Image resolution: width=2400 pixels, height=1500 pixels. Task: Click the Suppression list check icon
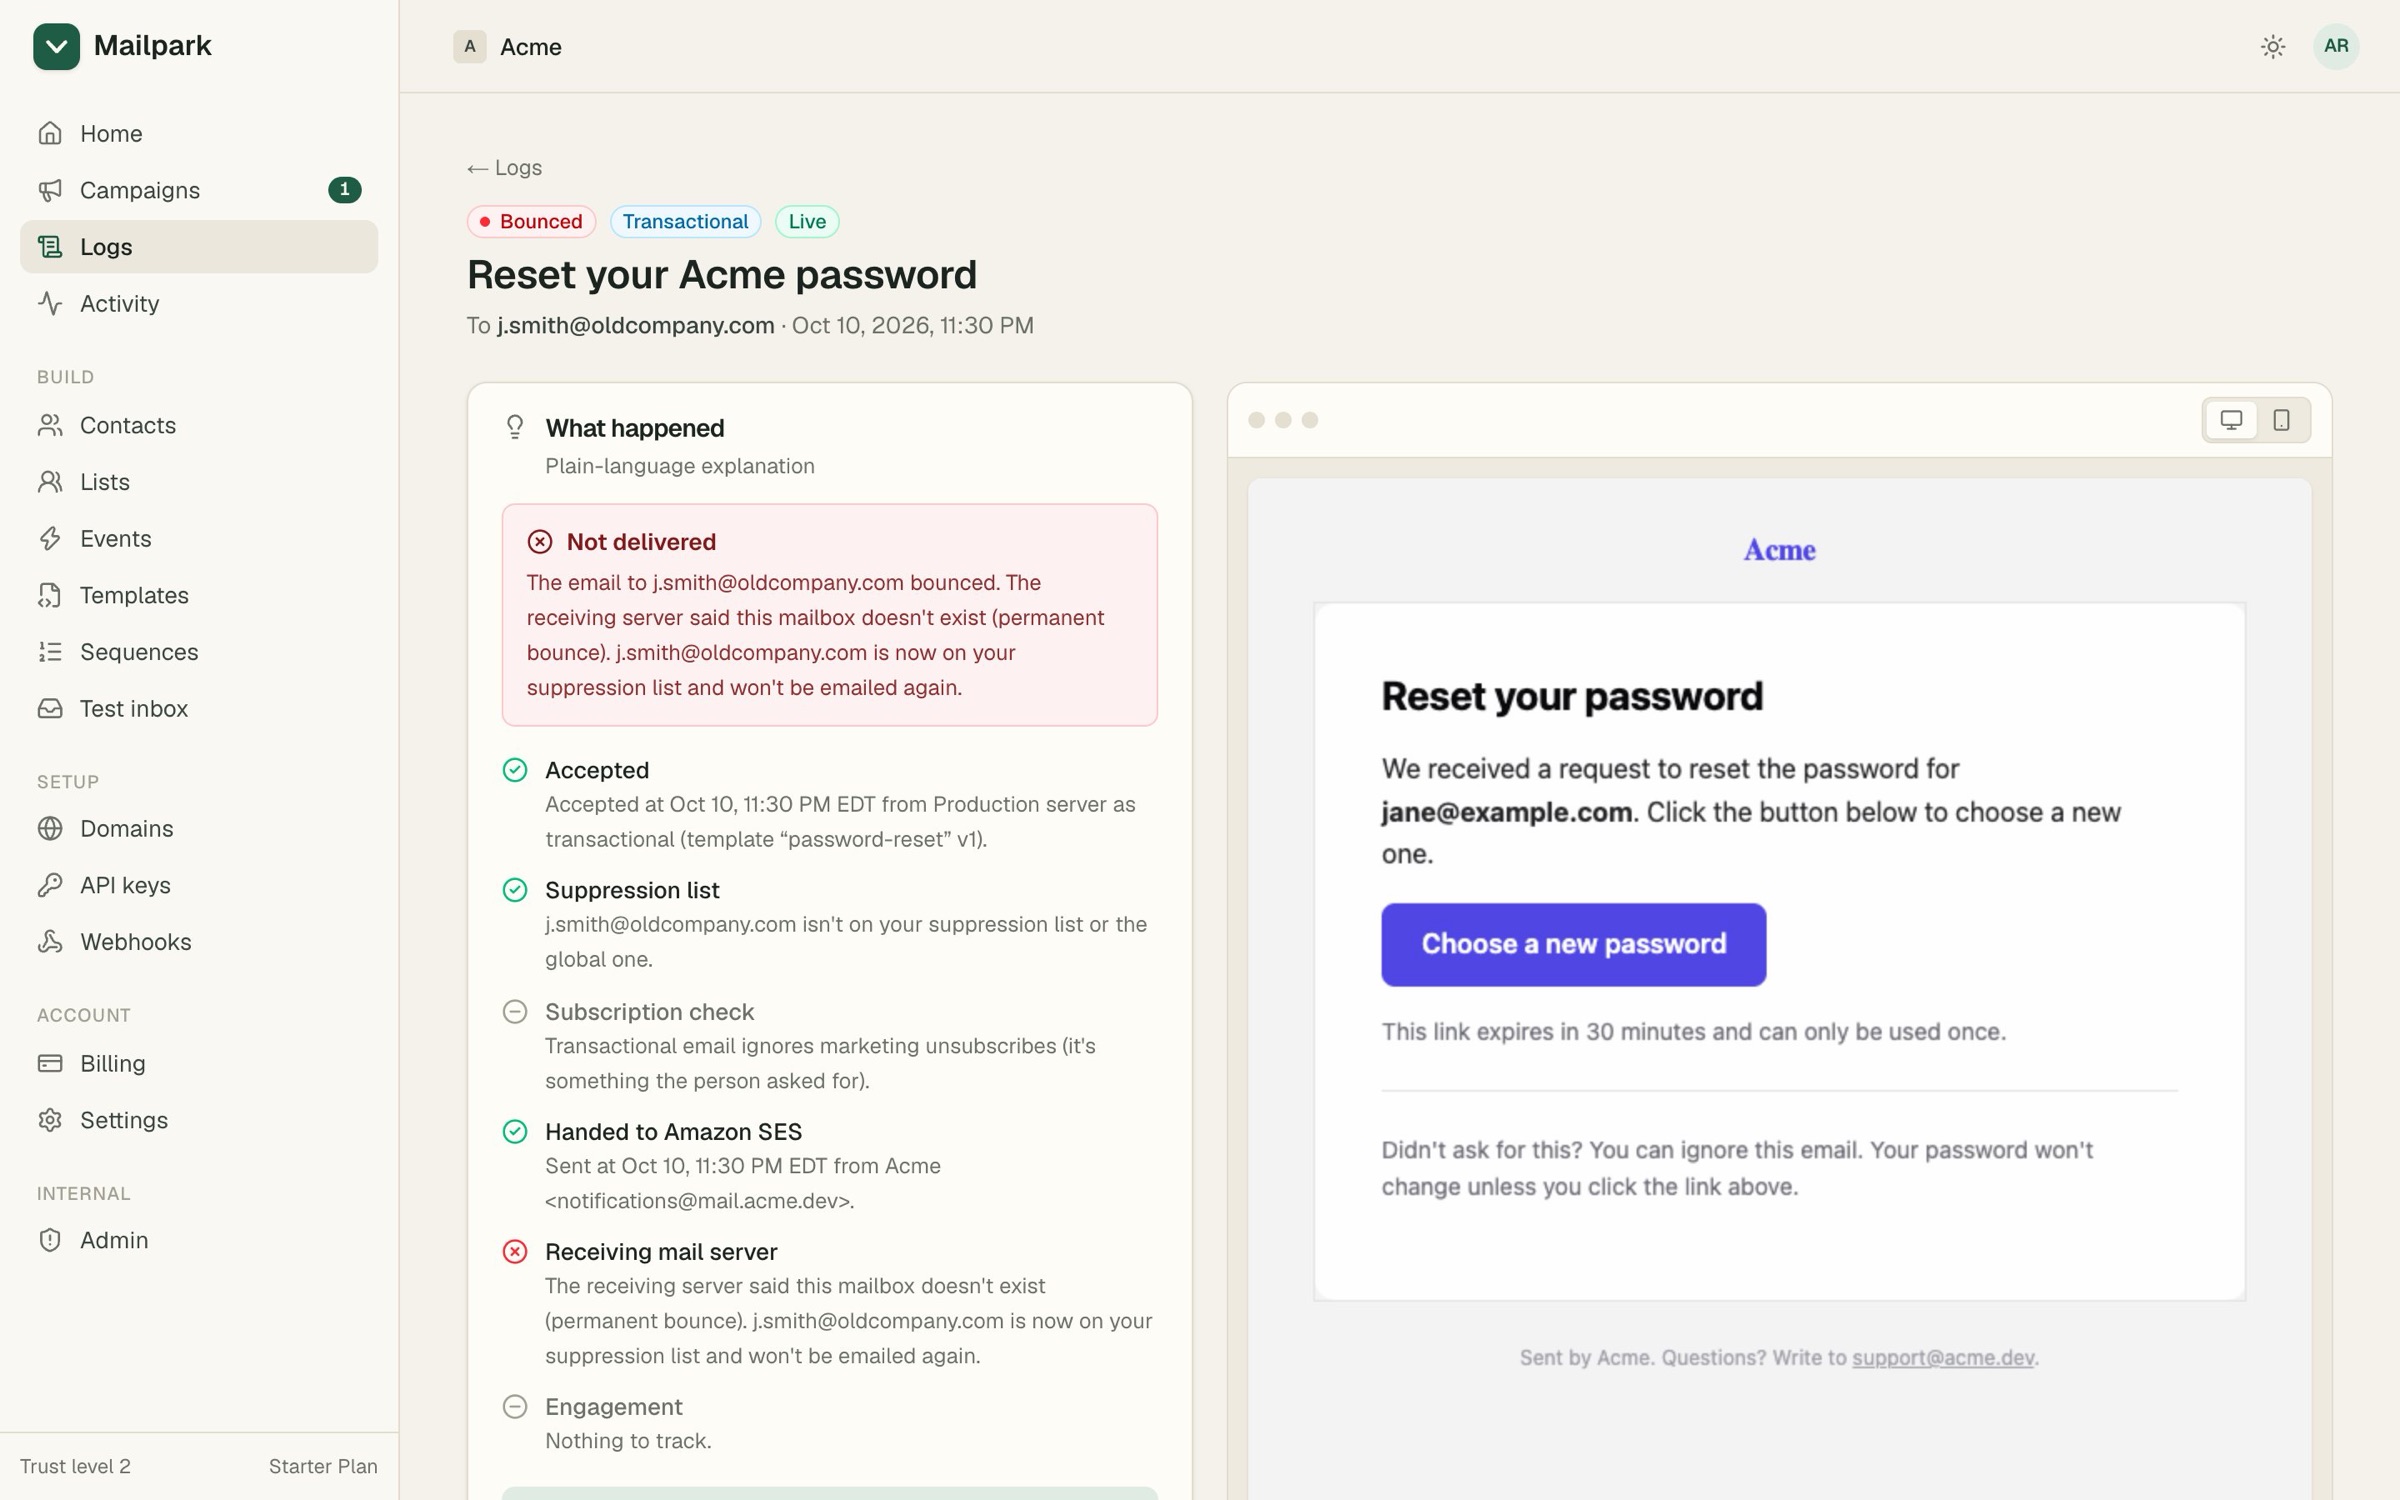pyautogui.click(x=515, y=890)
